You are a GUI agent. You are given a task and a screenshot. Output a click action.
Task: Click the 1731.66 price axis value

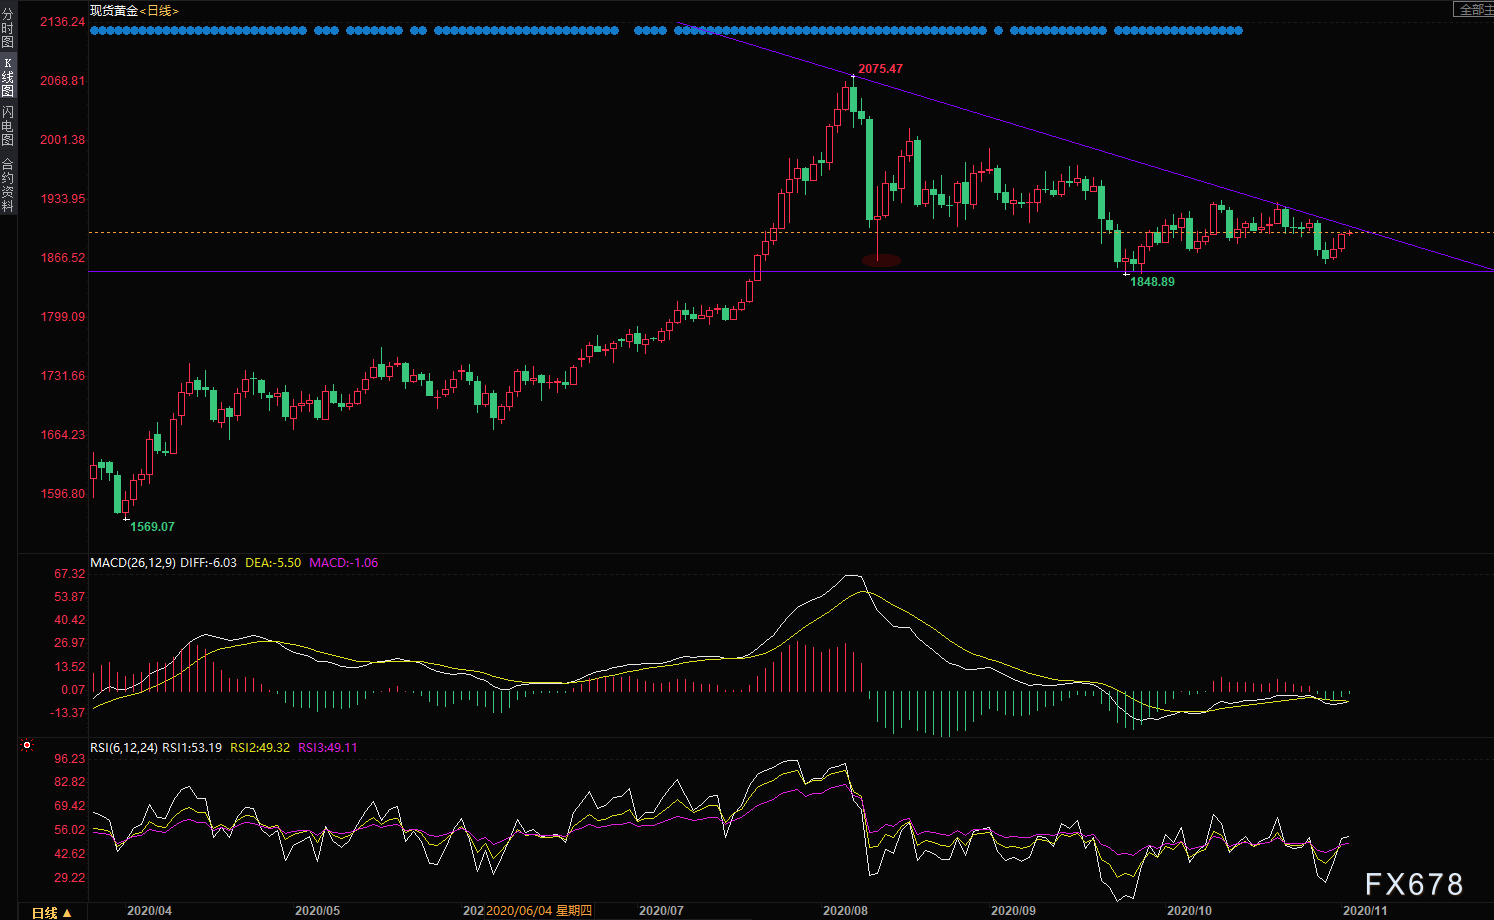click(62, 376)
